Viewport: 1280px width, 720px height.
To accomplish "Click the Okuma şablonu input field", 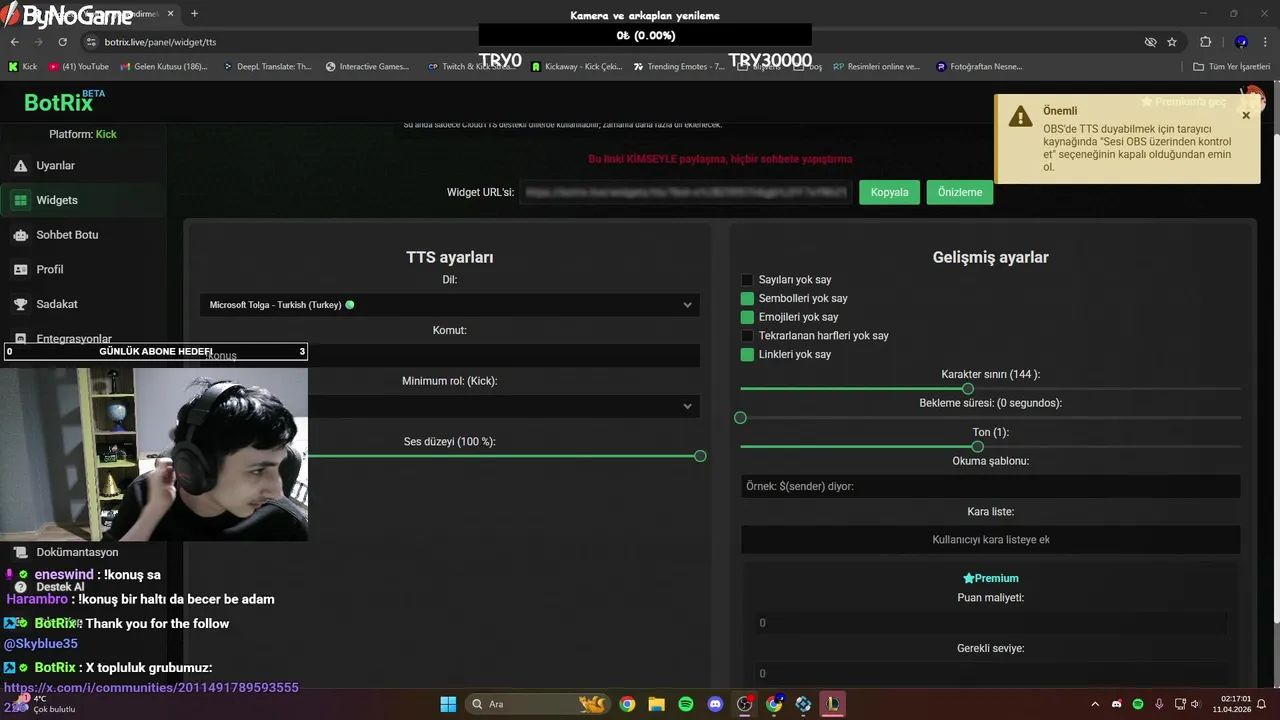I will (x=990, y=486).
